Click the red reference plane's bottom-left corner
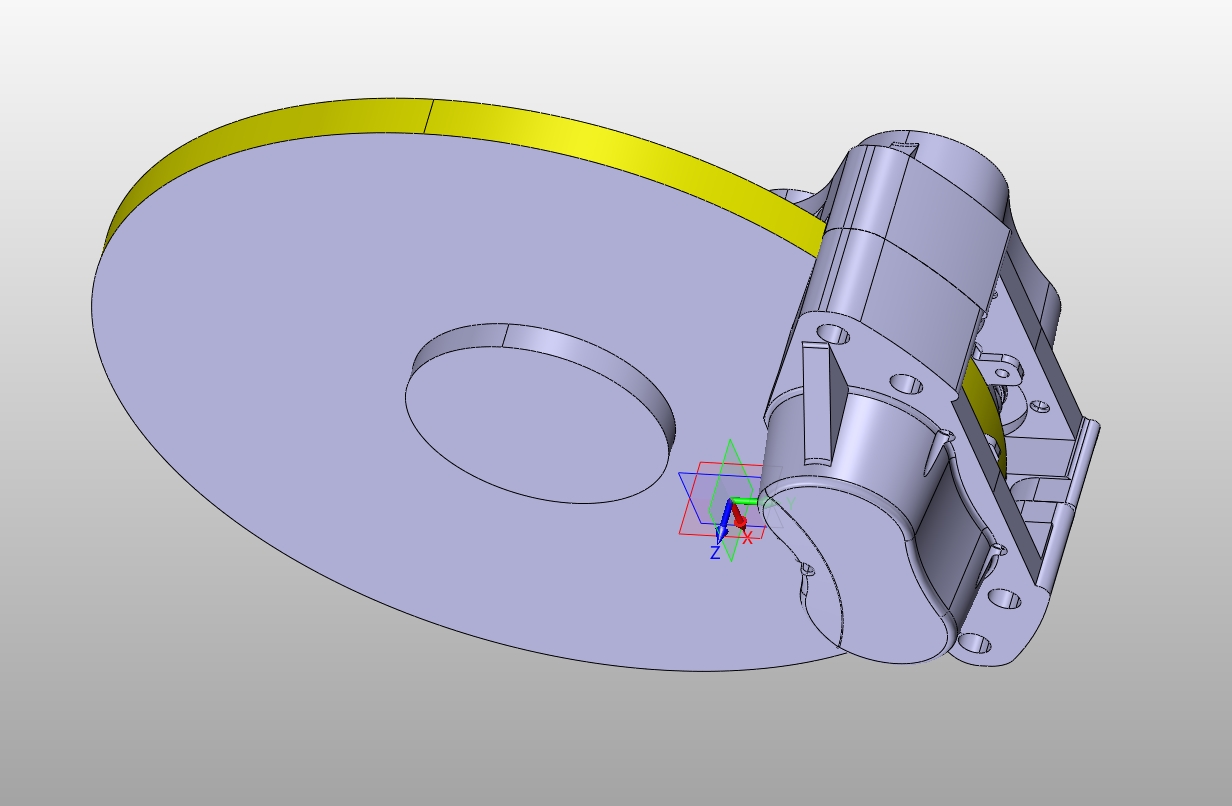Viewport: 1232px width, 806px height. click(x=681, y=533)
